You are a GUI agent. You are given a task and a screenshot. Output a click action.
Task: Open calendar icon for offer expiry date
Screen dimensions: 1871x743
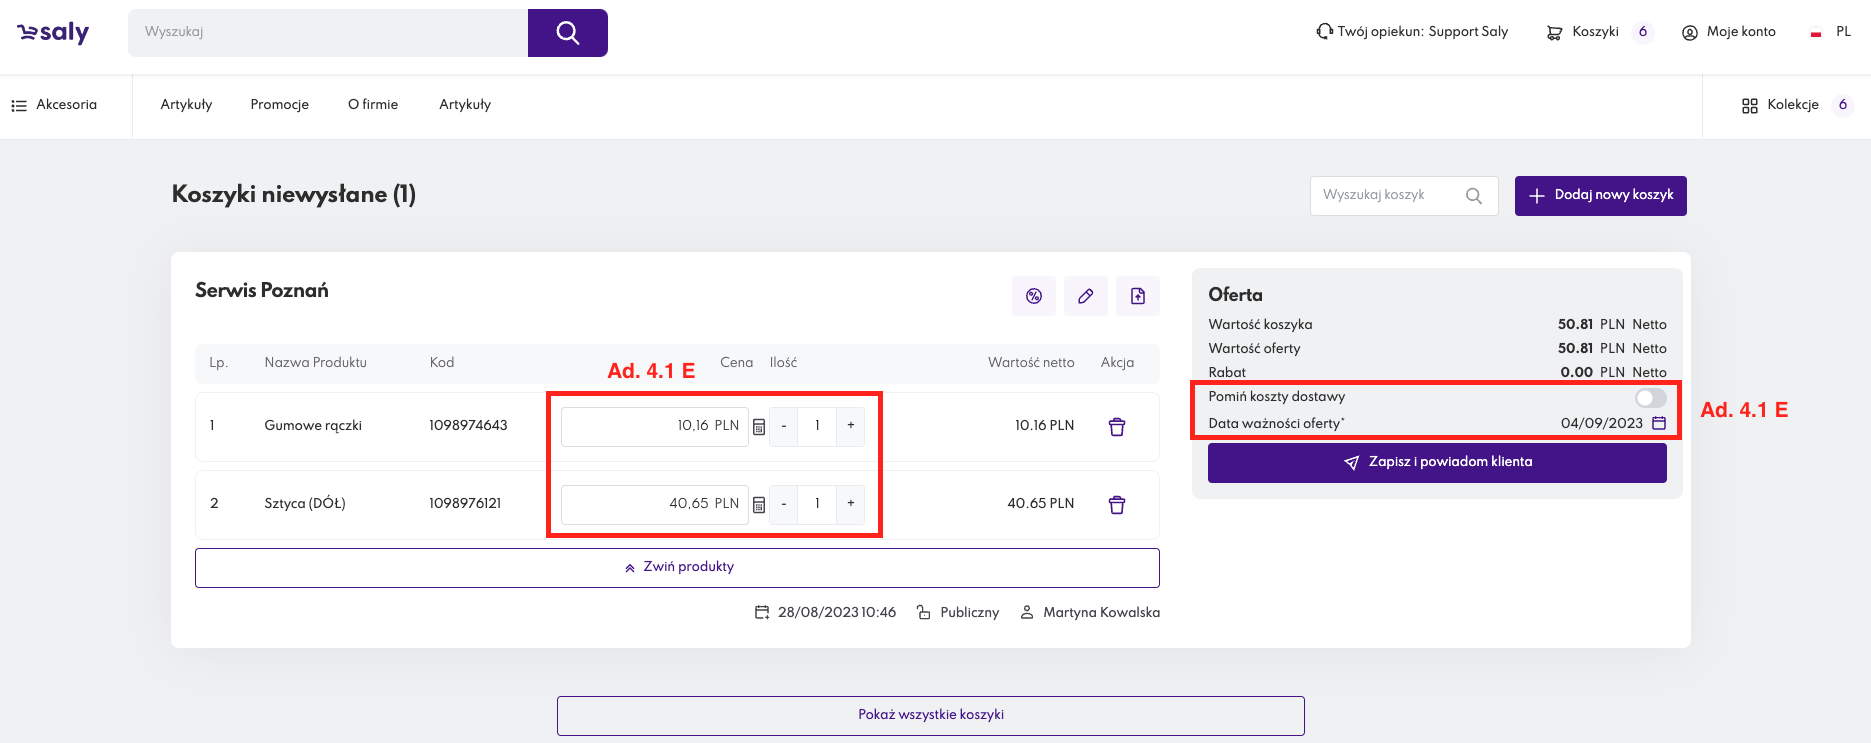(x=1659, y=423)
